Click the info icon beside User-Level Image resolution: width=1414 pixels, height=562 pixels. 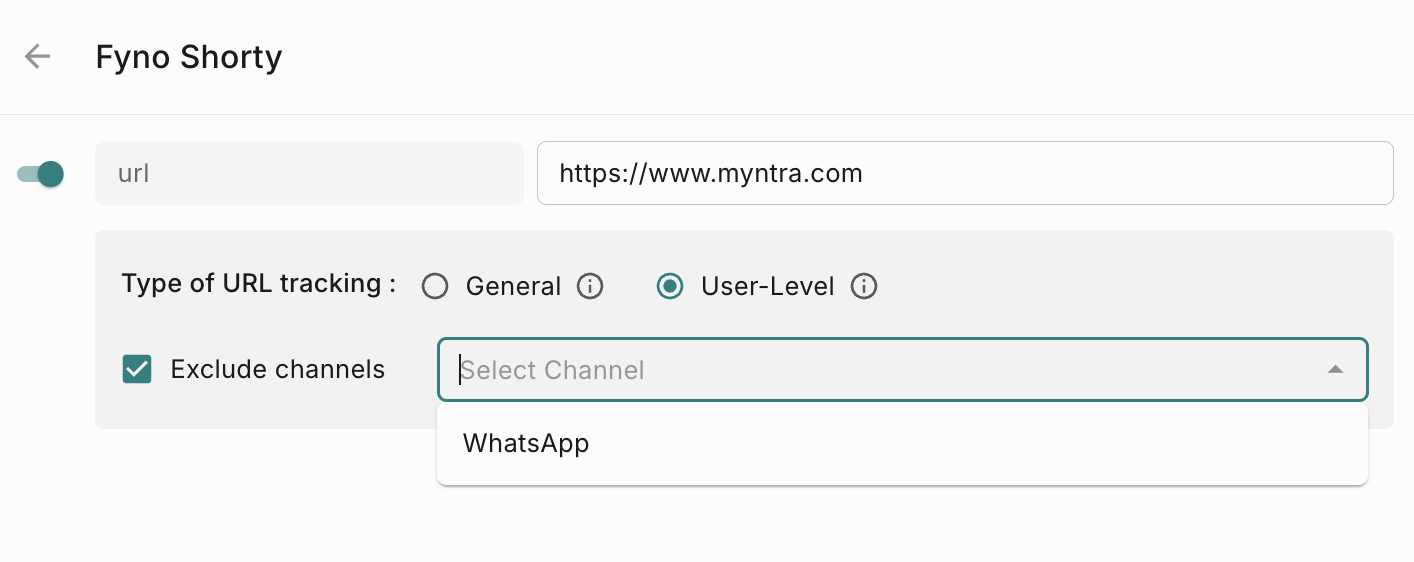tap(864, 287)
